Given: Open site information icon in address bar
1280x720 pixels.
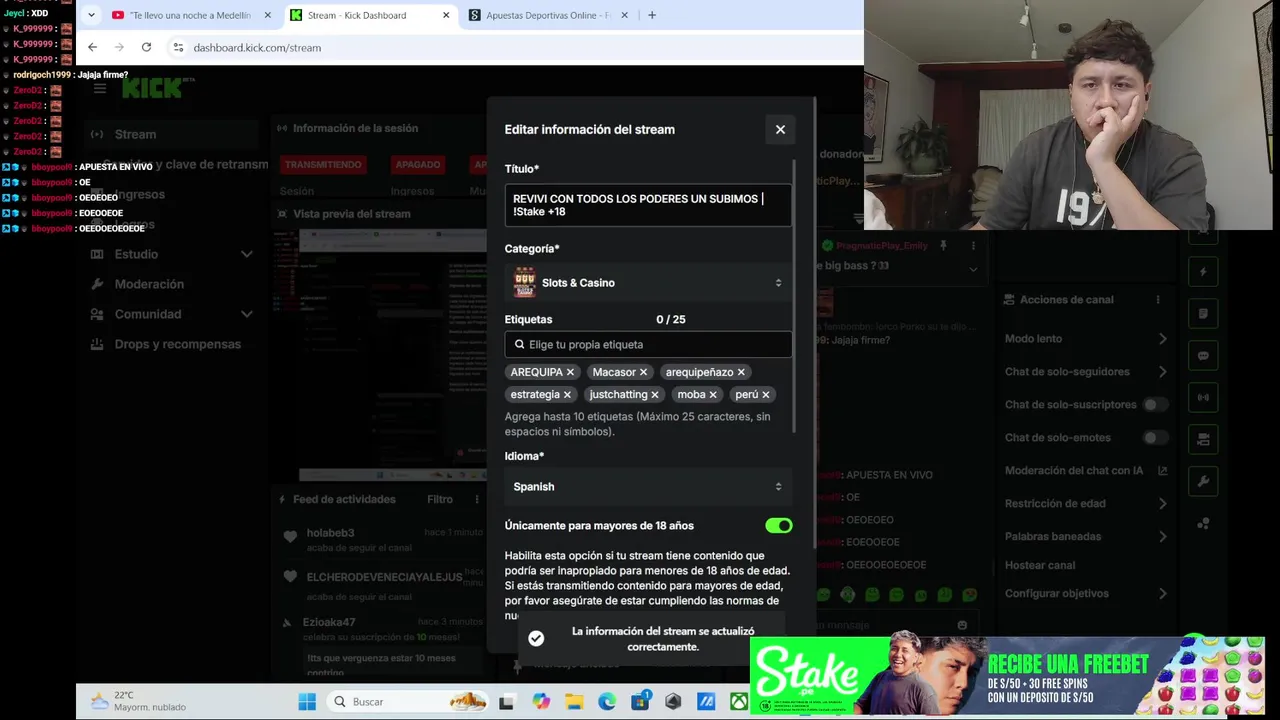Looking at the screenshot, I should [x=178, y=47].
